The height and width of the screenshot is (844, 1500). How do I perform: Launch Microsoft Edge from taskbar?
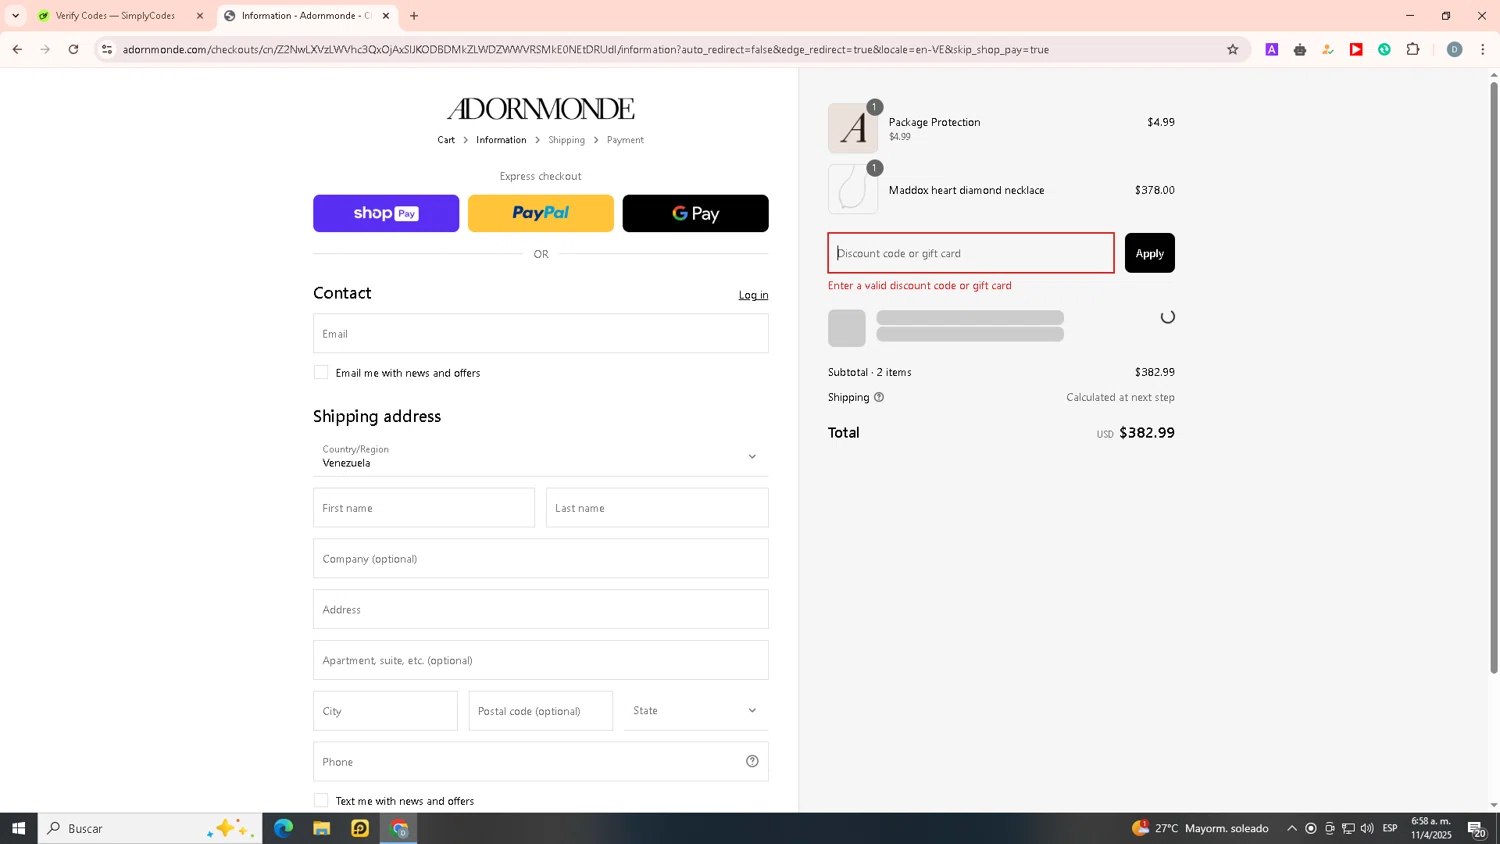tap(284, 828)
